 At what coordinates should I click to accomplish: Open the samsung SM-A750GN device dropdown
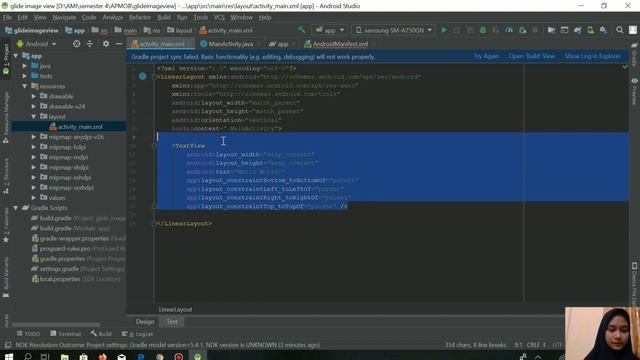click(x=393, y=30)
